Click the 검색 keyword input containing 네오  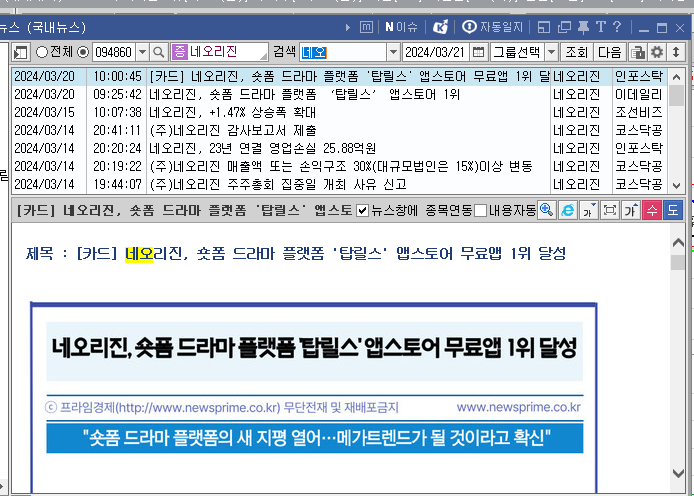343,52
